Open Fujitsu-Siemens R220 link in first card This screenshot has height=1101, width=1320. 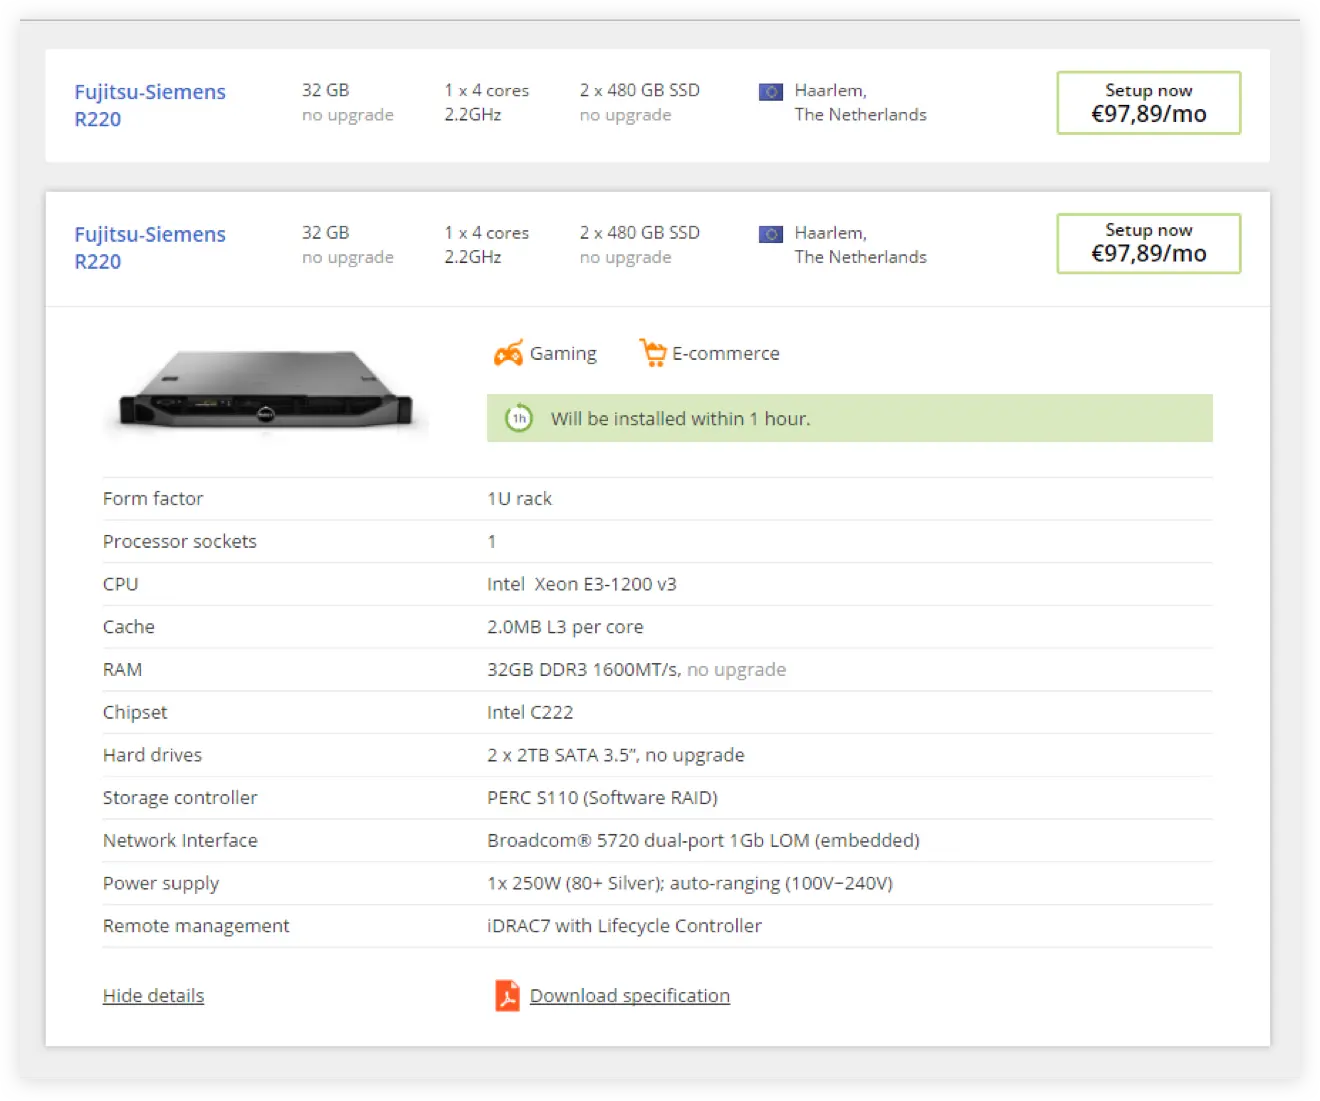coord(150,105)
